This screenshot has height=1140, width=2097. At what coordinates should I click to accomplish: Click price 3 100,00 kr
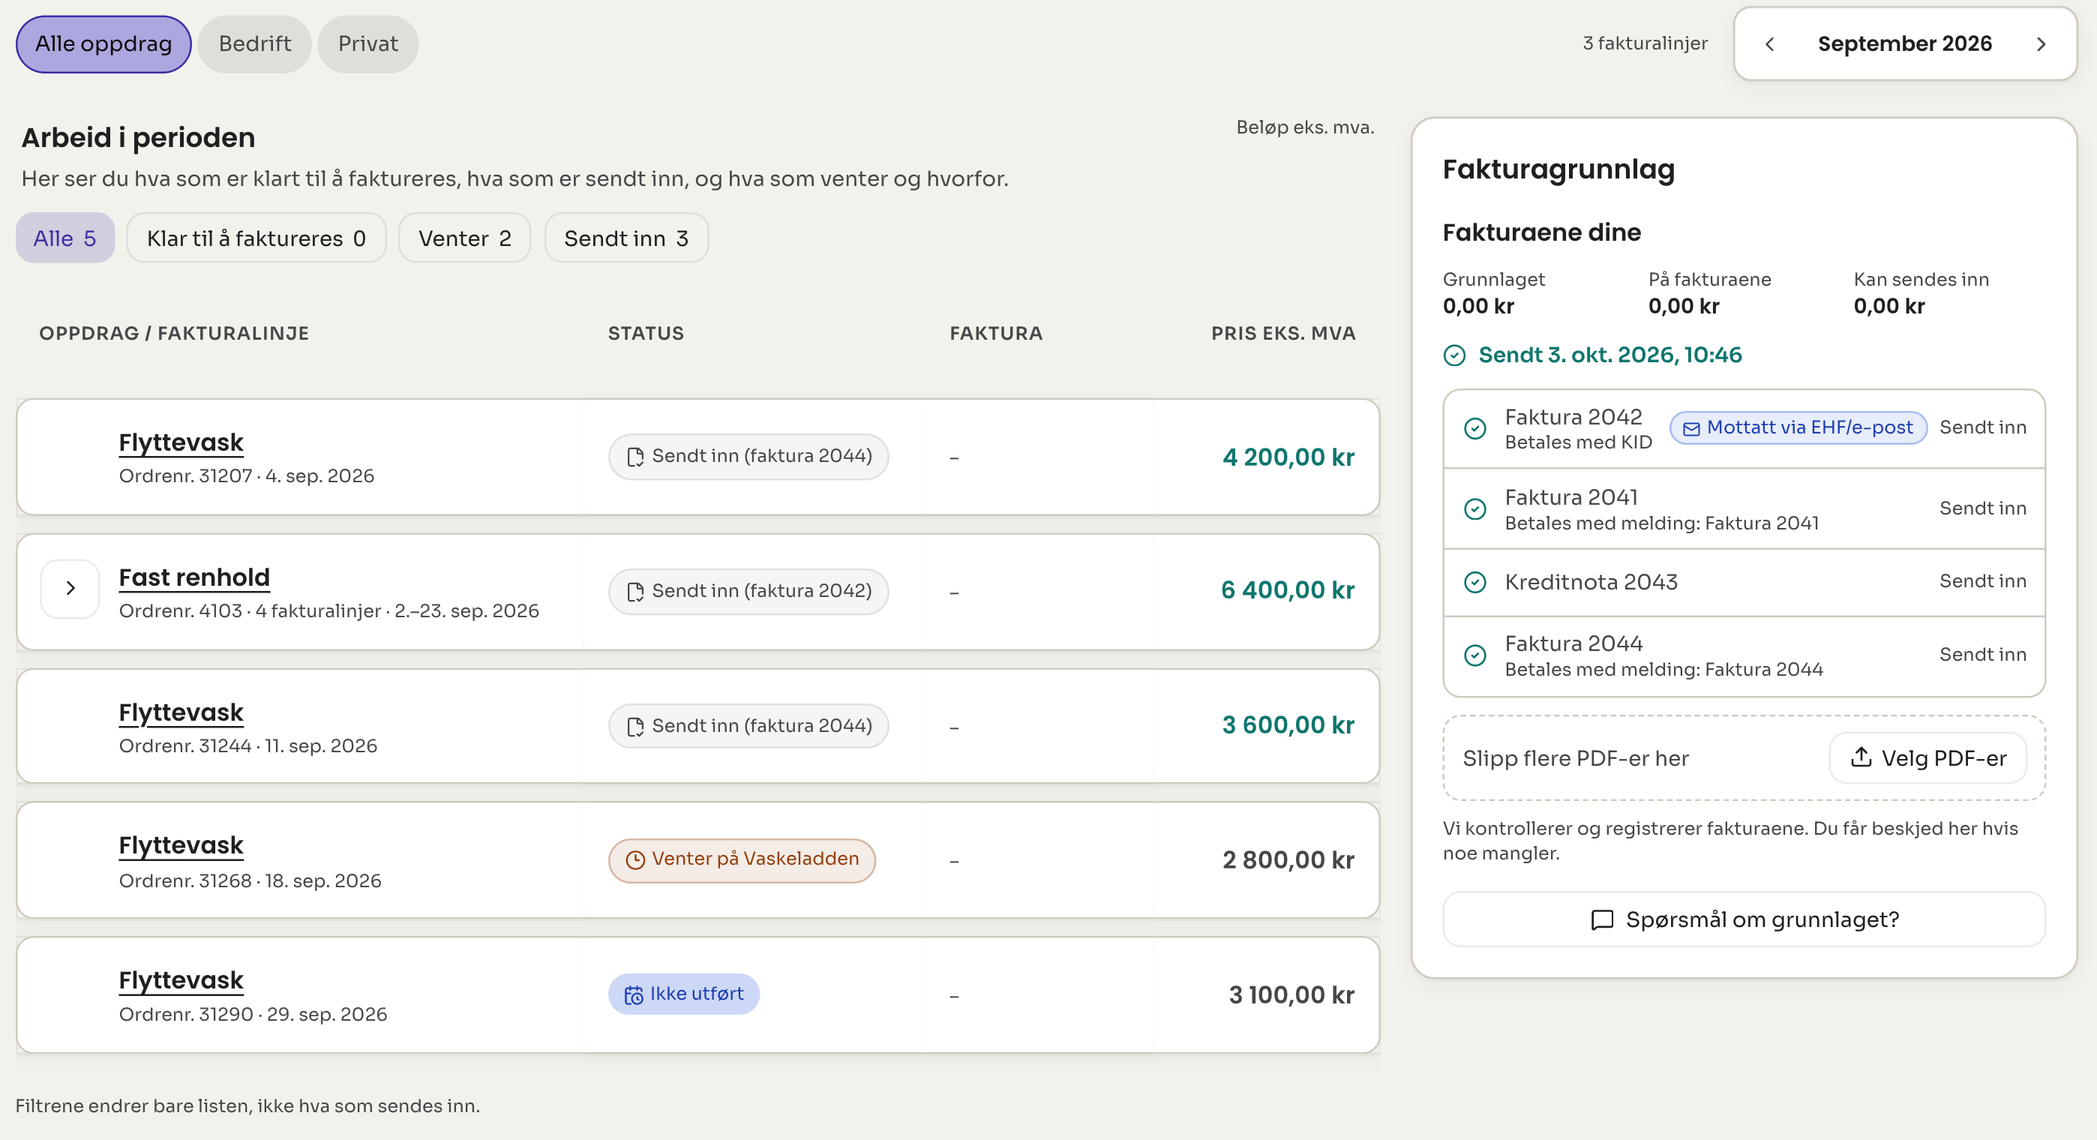[x=1292, y=995]
